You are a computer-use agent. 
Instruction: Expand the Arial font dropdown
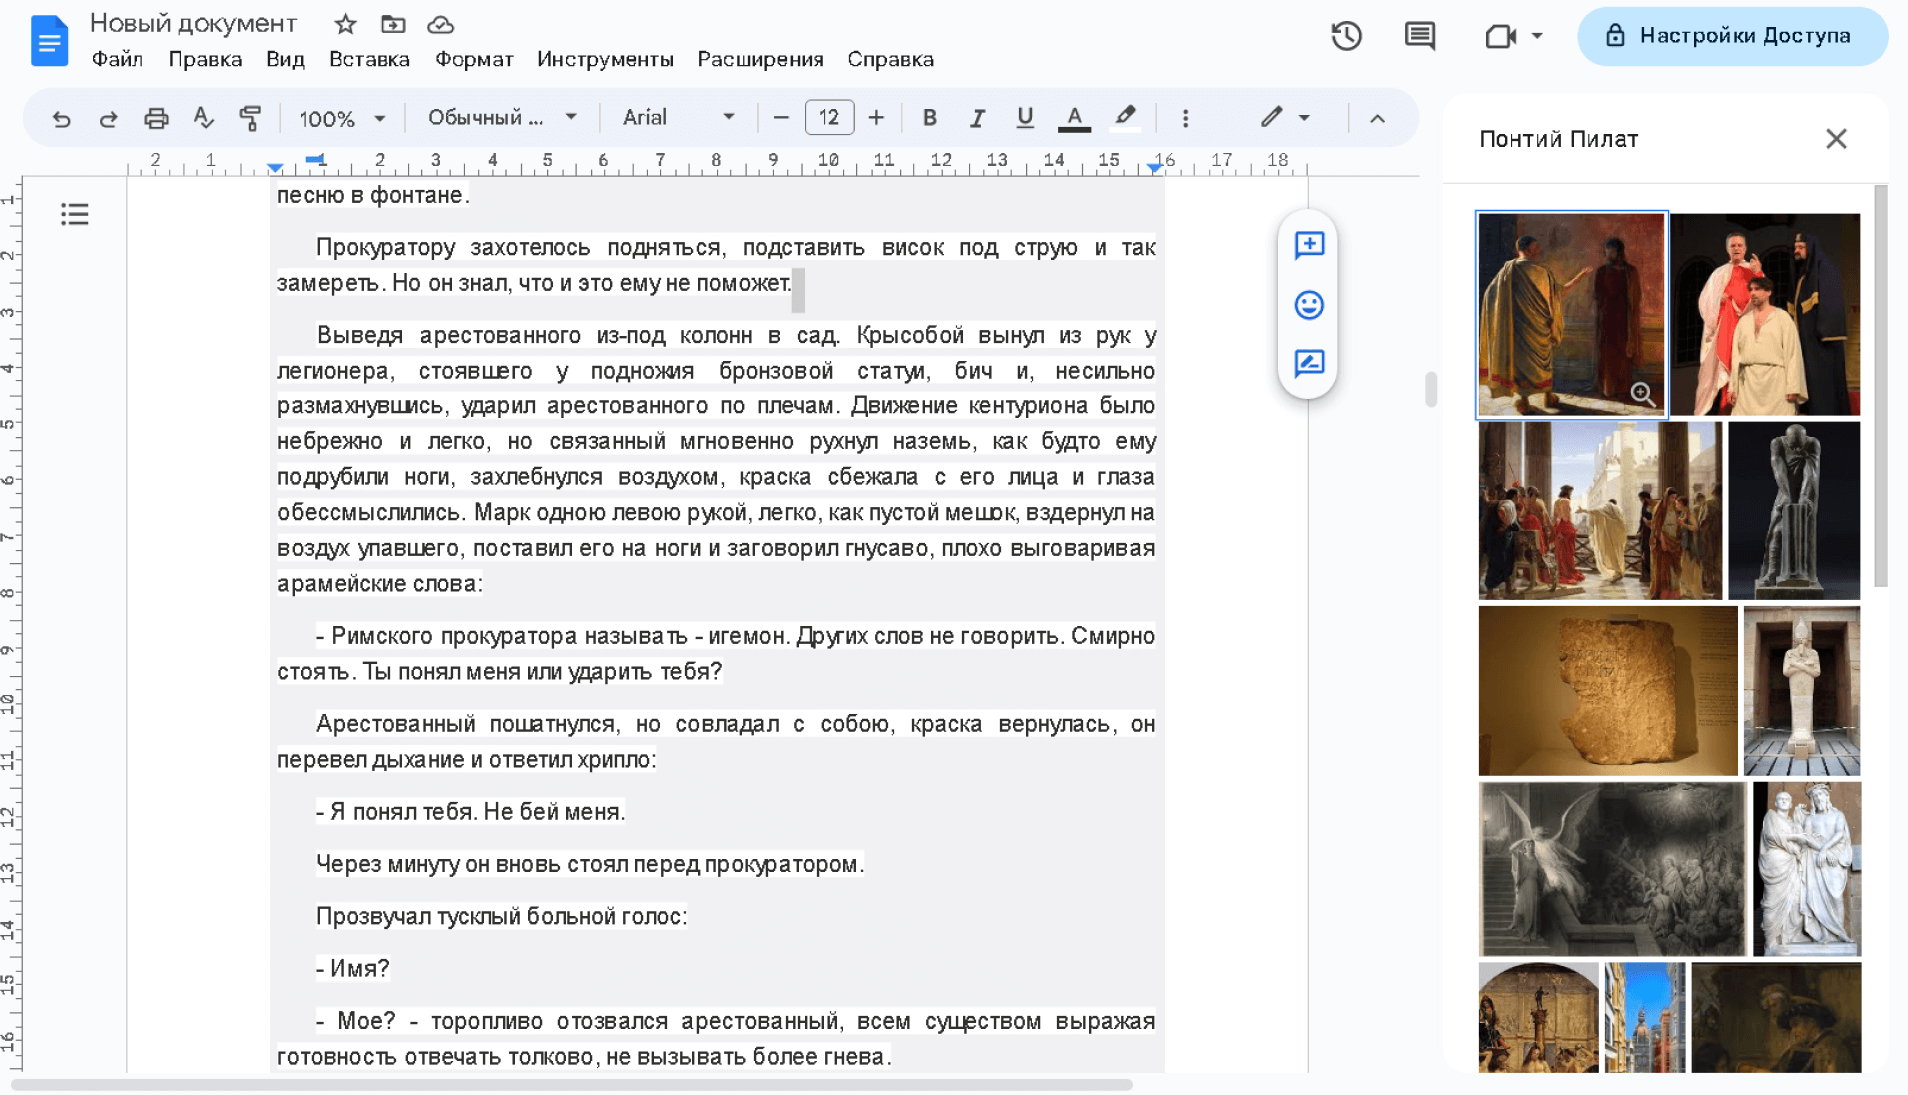pyautogui.click(x=678, y=118)
